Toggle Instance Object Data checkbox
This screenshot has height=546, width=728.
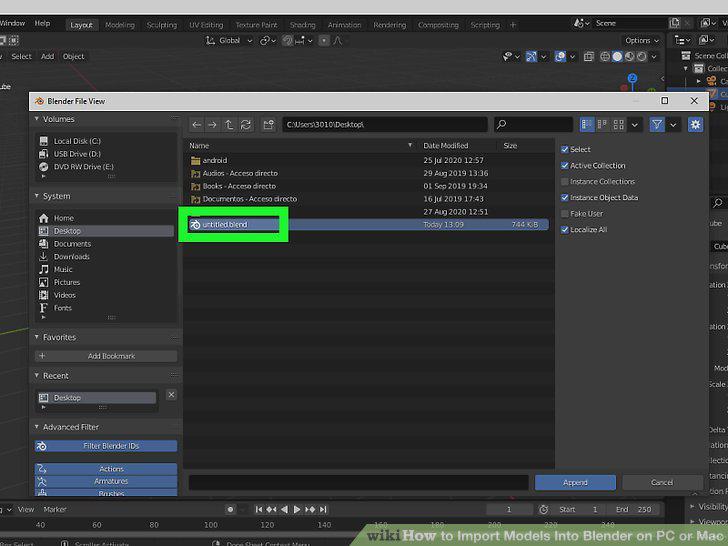(565, 198)
